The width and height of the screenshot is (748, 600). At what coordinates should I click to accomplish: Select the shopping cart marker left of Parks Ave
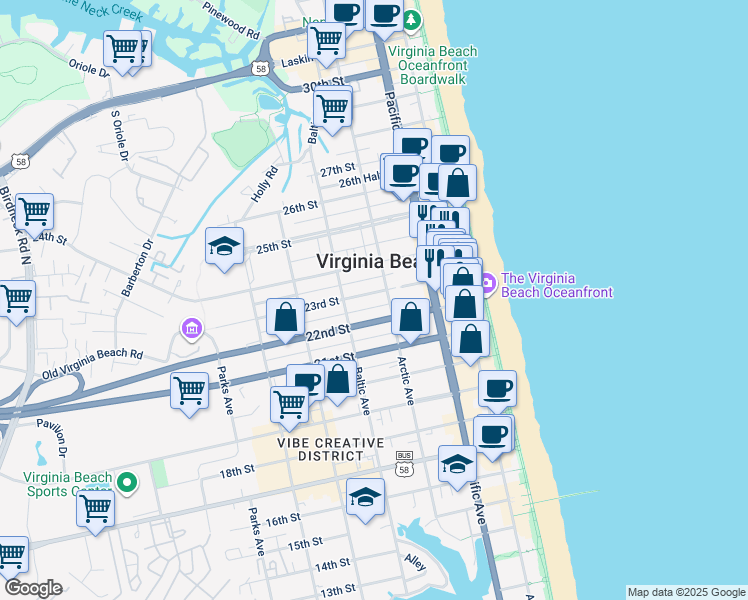(189, 394)
